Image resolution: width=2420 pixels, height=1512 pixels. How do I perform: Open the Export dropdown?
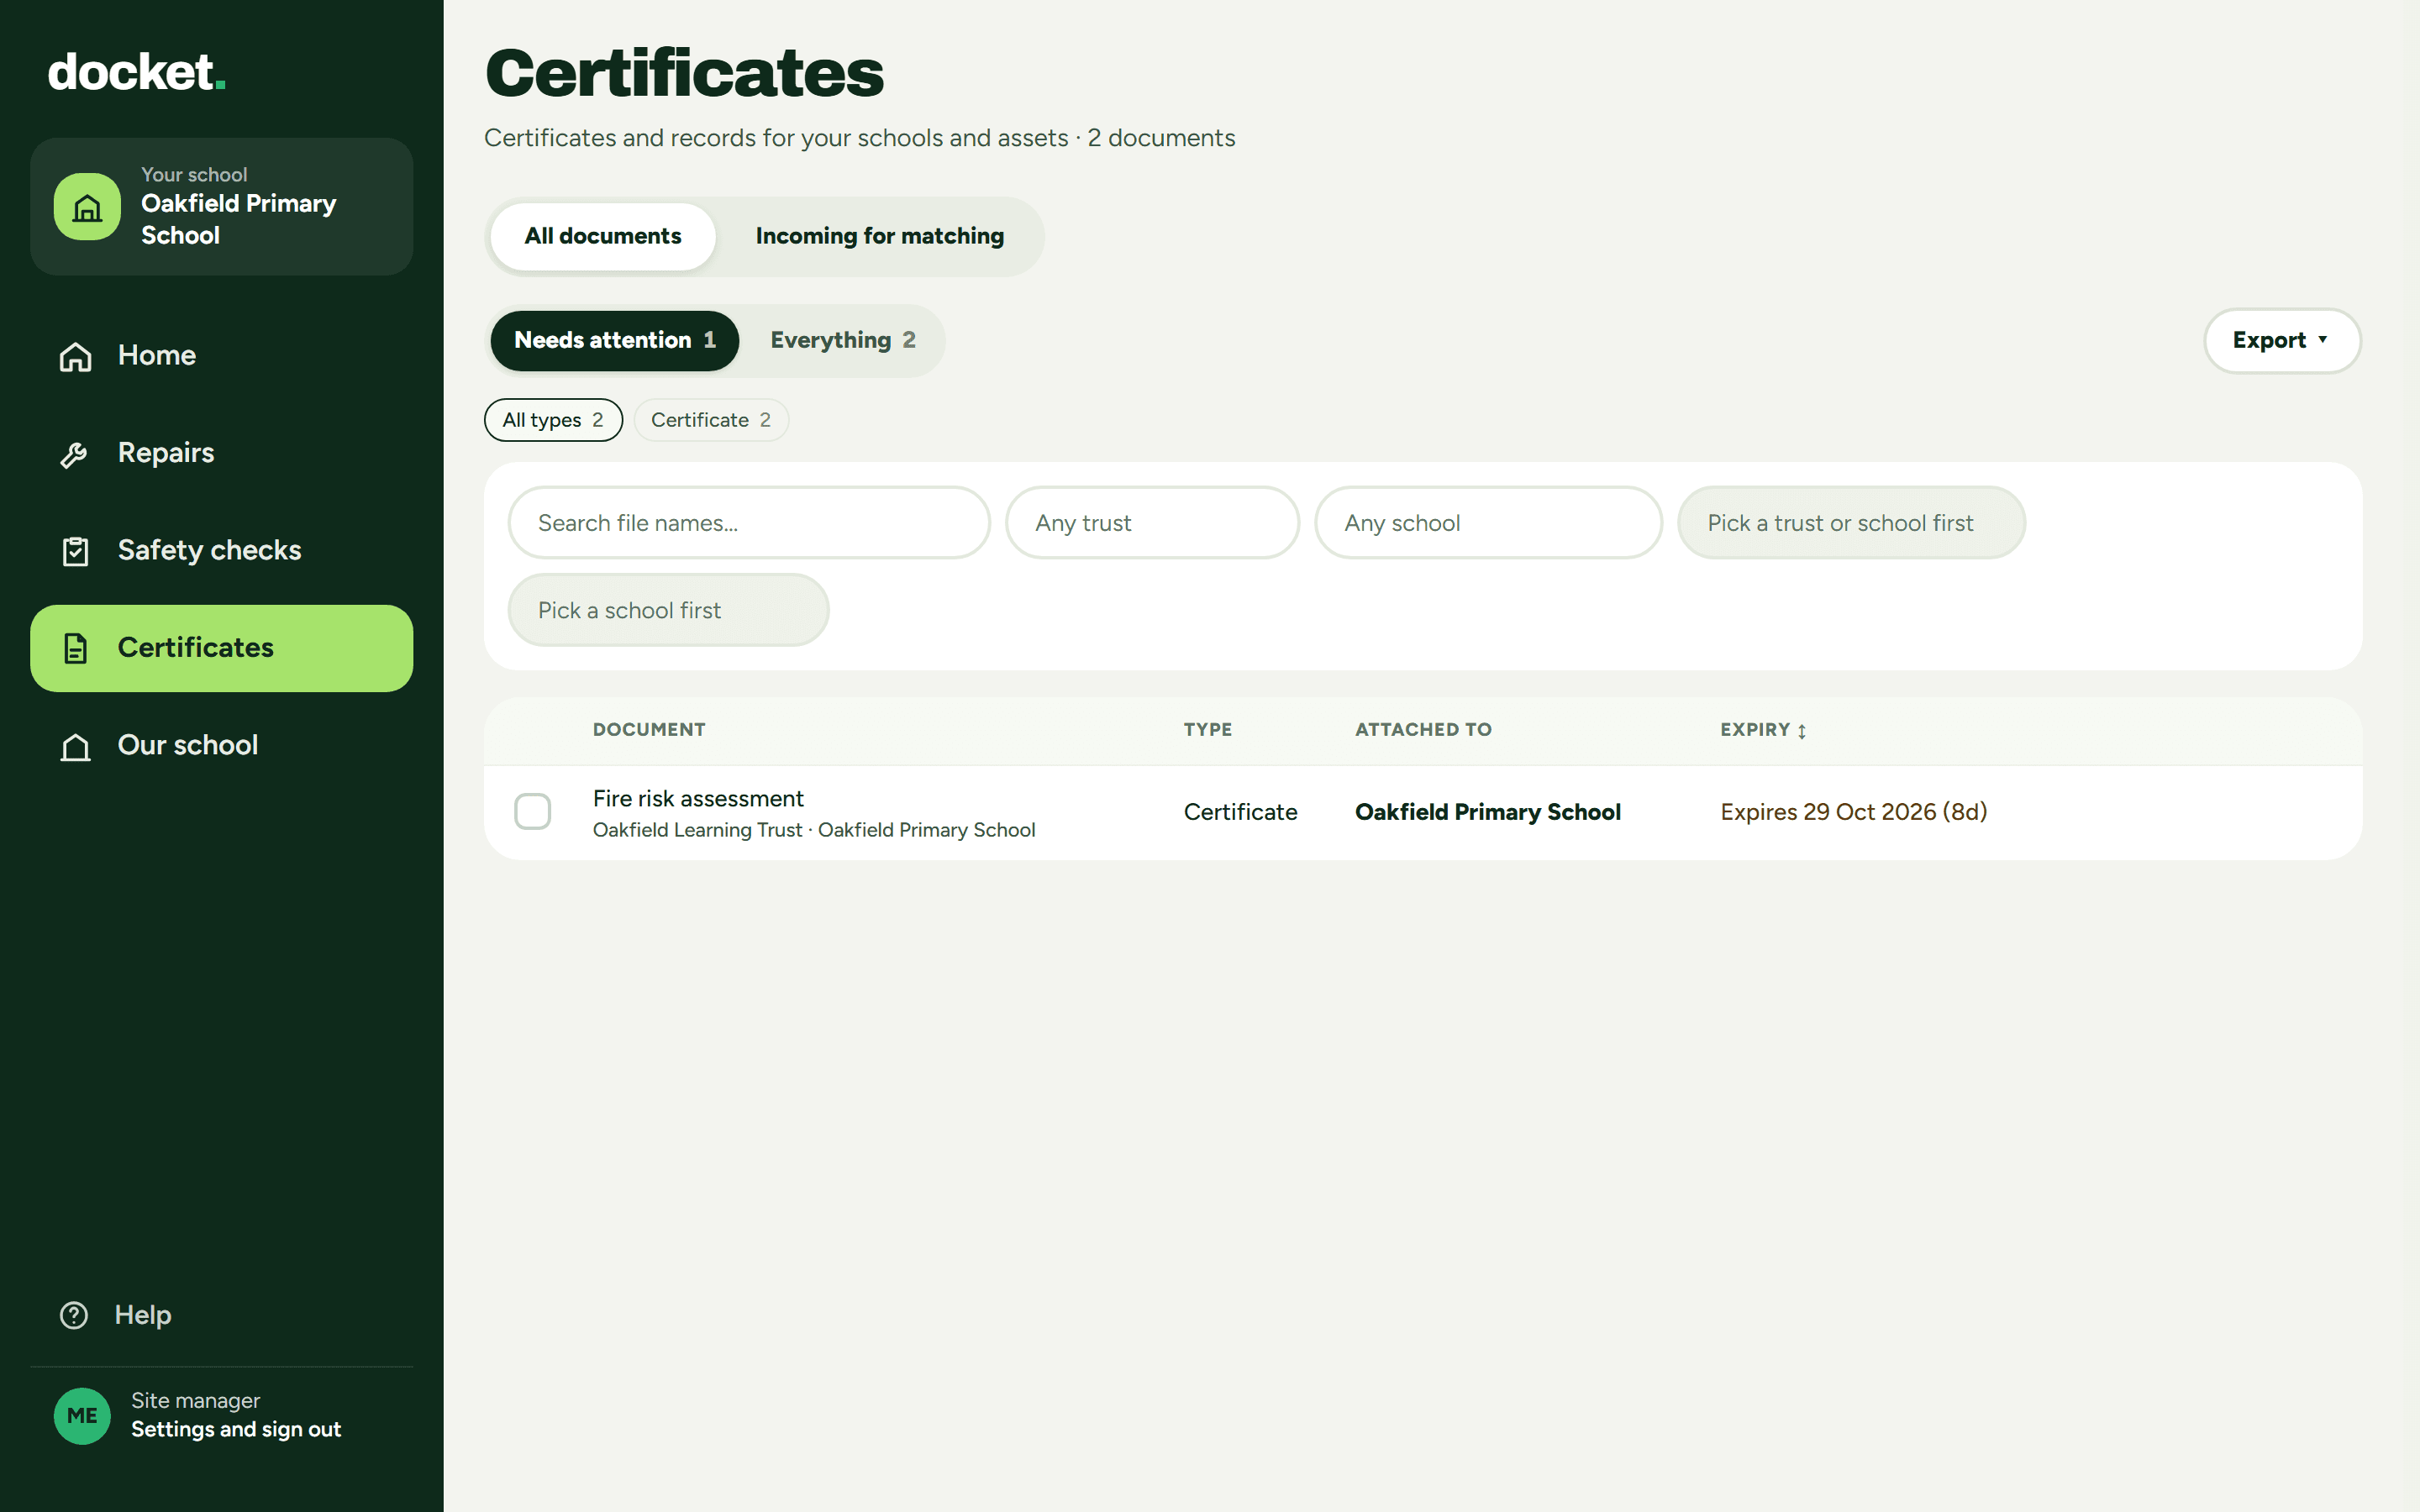coord(2282,340)
